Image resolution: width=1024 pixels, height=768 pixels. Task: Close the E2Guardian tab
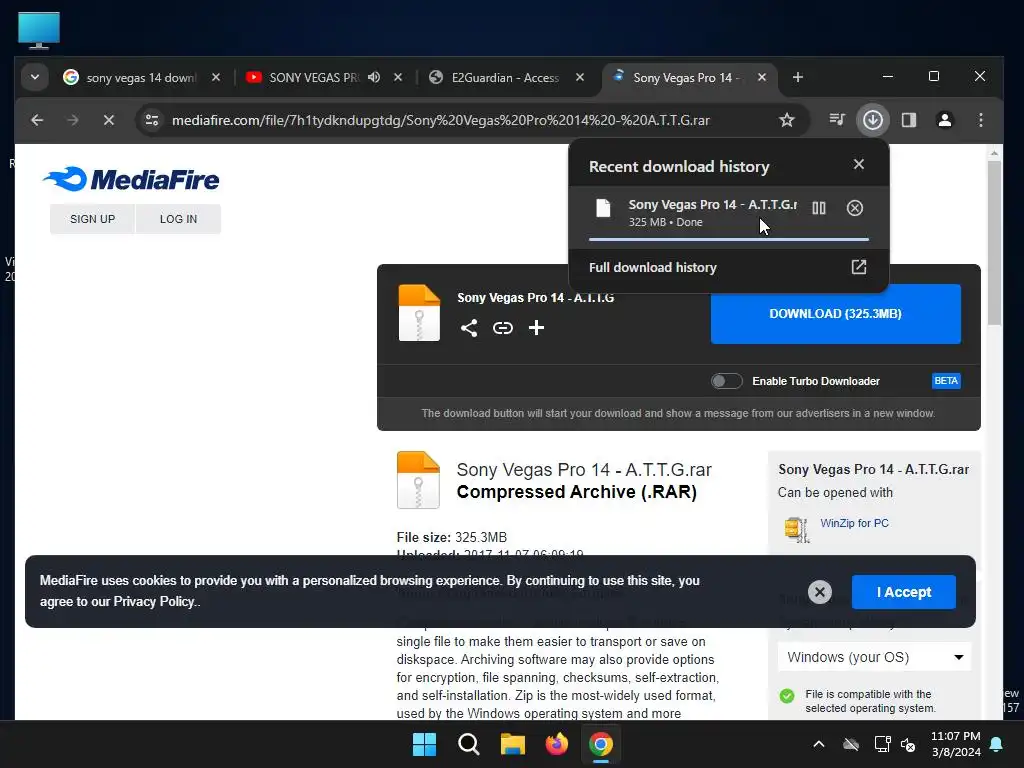(x=580, y=78)
